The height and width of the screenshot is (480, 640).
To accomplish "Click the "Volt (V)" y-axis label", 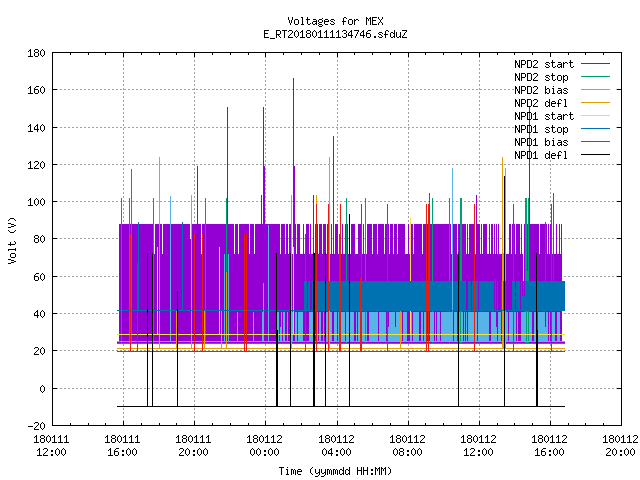I will [12, 240].
